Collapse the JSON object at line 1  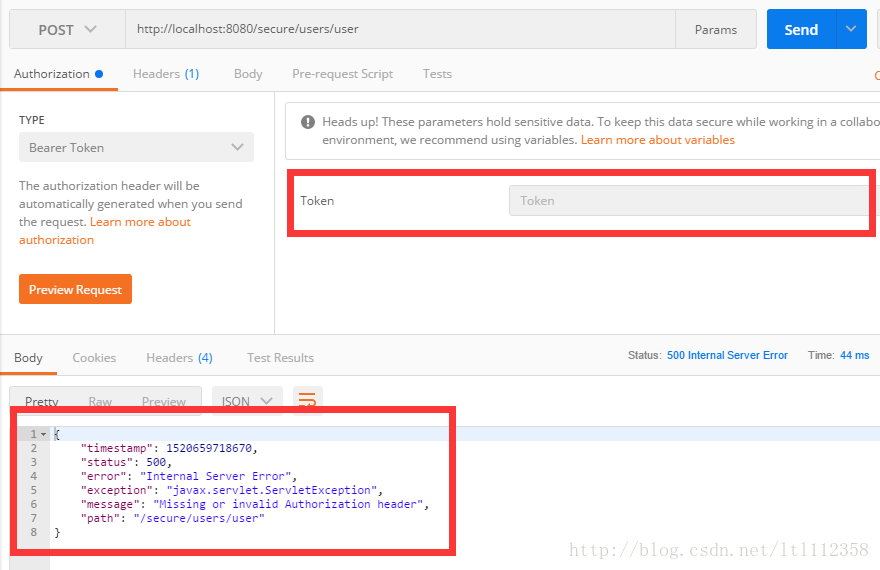pos(43,434)
